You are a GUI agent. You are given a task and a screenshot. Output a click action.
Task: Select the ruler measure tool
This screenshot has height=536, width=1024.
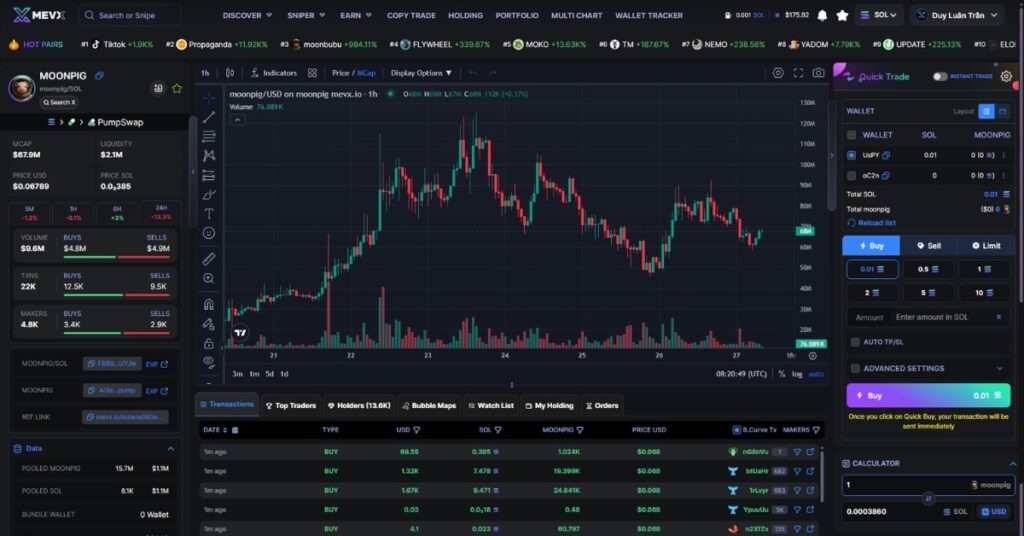pyautogui.click(x=209, y=259)
